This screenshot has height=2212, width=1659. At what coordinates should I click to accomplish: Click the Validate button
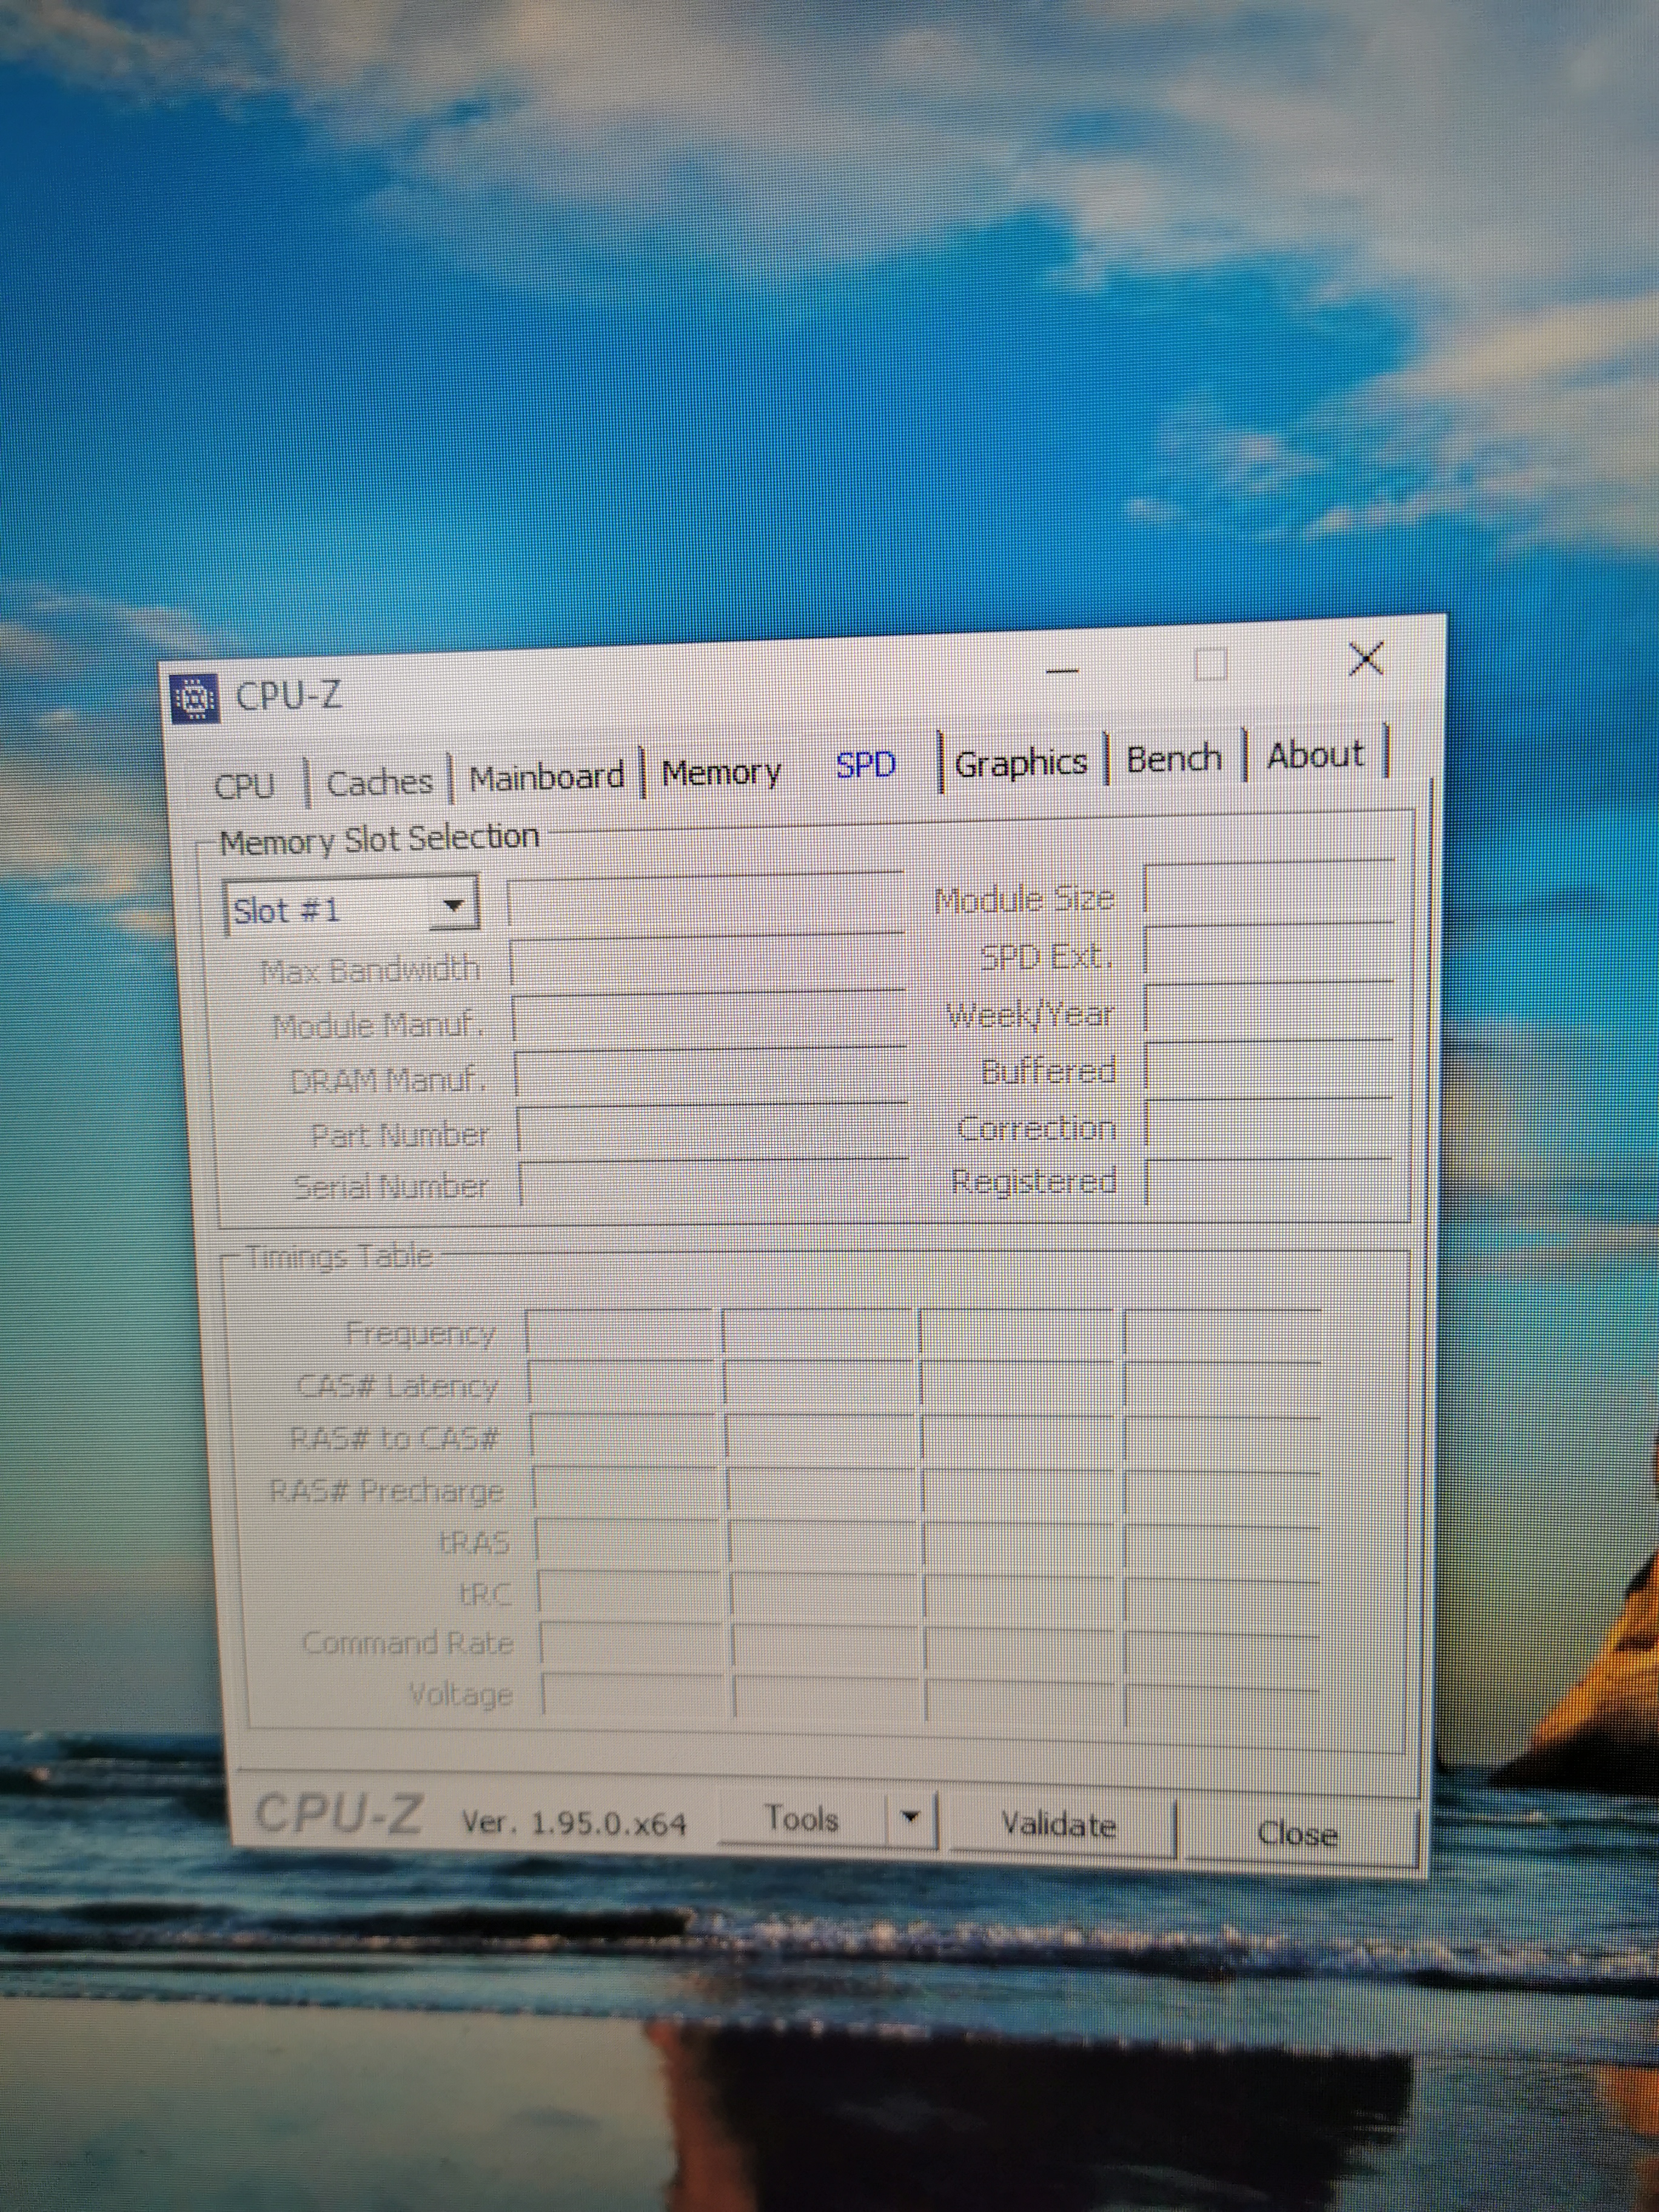pyautogui.click(x=1058, y=1825)
